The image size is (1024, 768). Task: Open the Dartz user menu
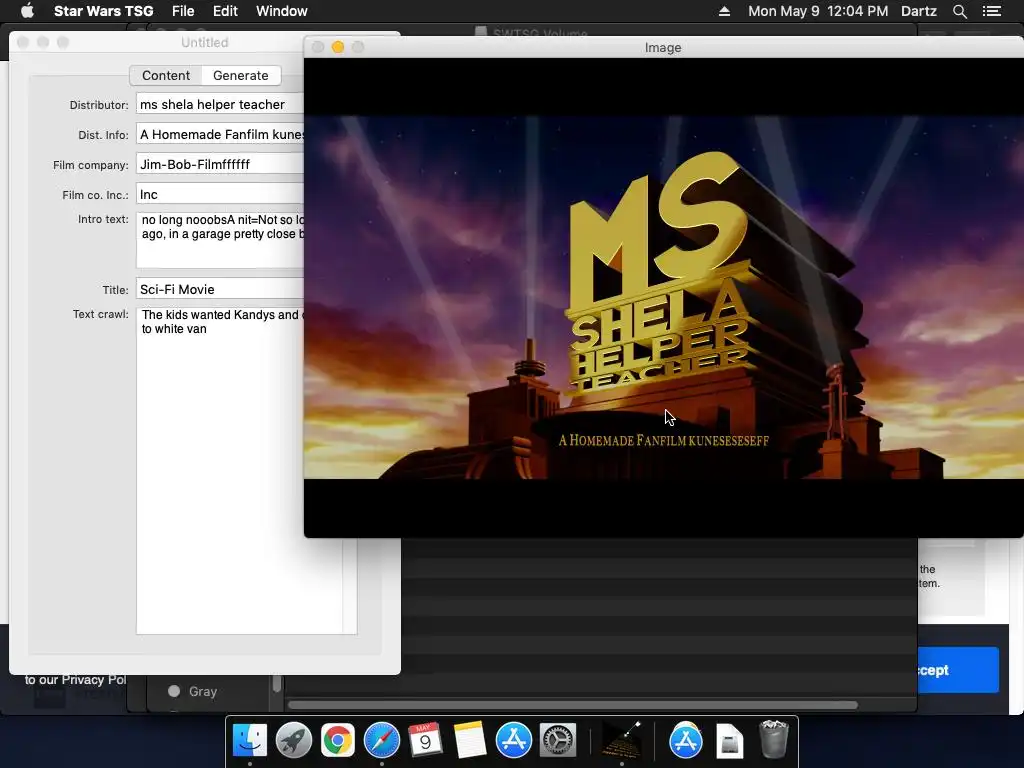pos(918,11)
